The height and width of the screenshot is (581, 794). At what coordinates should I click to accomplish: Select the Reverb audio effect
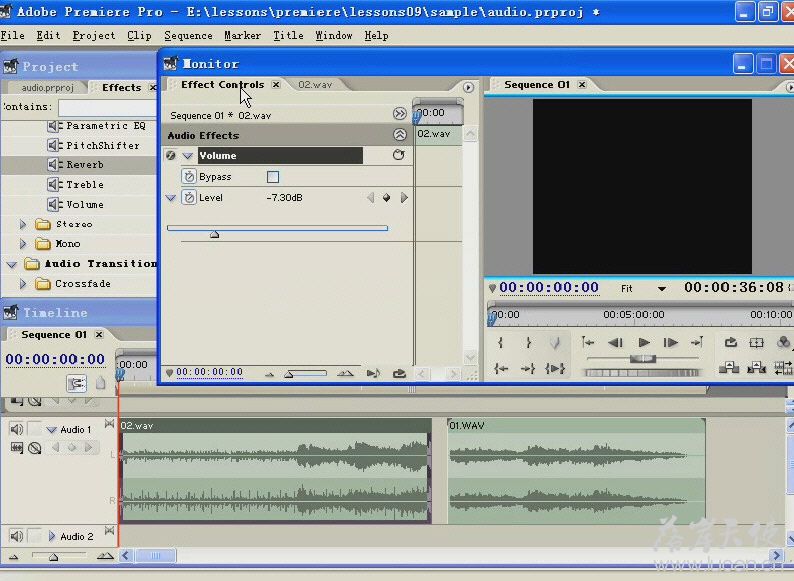click(x=76, y=165)
